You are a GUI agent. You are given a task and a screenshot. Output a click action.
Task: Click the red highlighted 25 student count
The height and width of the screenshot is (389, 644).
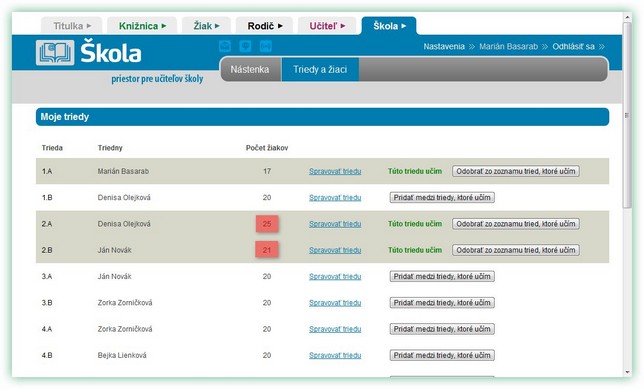pyautogui.click(x=267, y=224)
